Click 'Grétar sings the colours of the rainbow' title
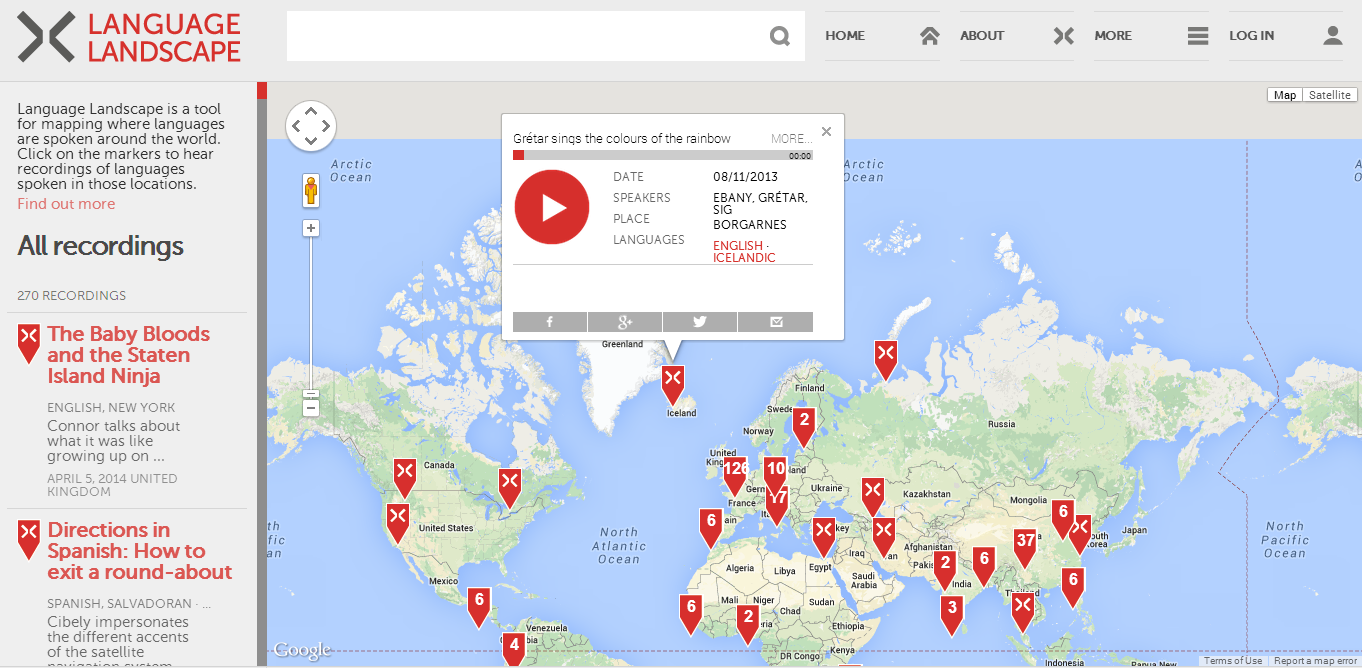1362x668 pixels. coord(622,139)
